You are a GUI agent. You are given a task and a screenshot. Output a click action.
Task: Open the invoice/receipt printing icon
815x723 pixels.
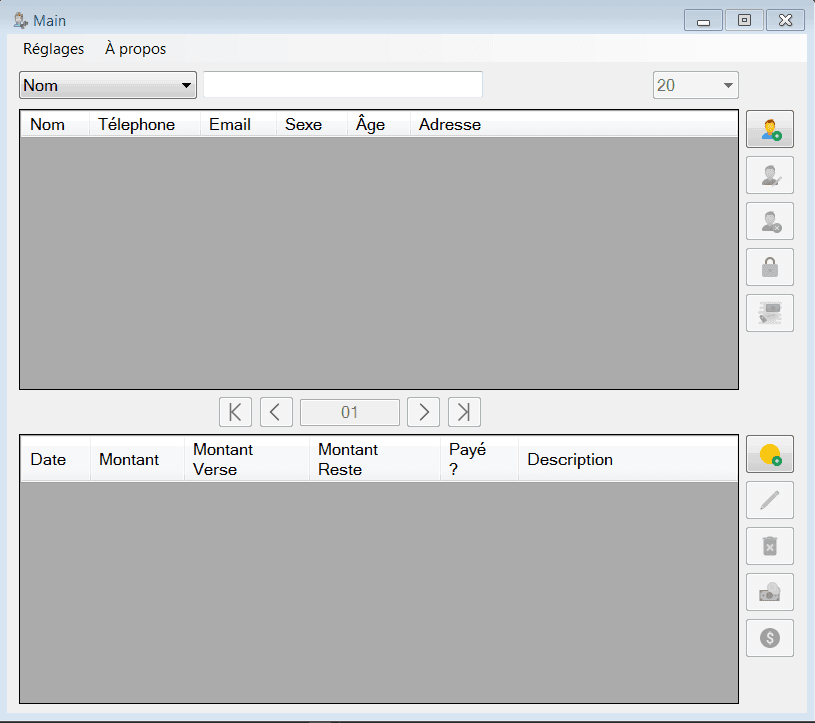(x=769, y=313)
